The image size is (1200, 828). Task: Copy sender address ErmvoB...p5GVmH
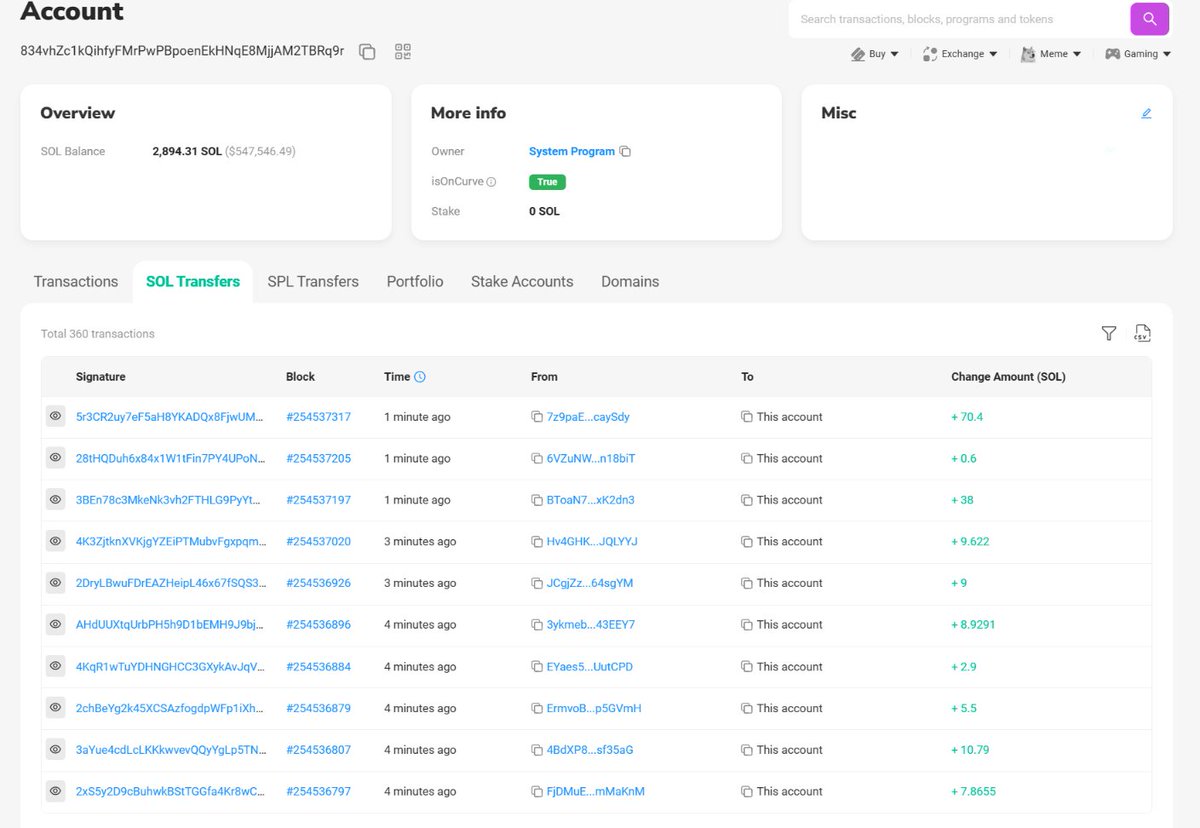(x=537, y=708)
